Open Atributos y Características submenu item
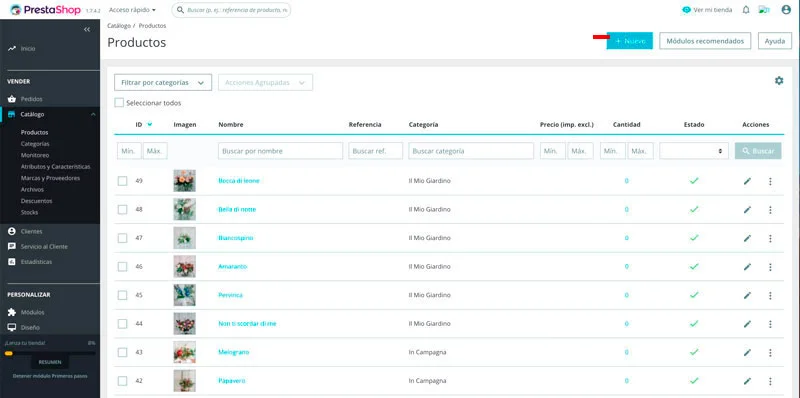This screenshot has height=398, width=800. coord(56,167)
